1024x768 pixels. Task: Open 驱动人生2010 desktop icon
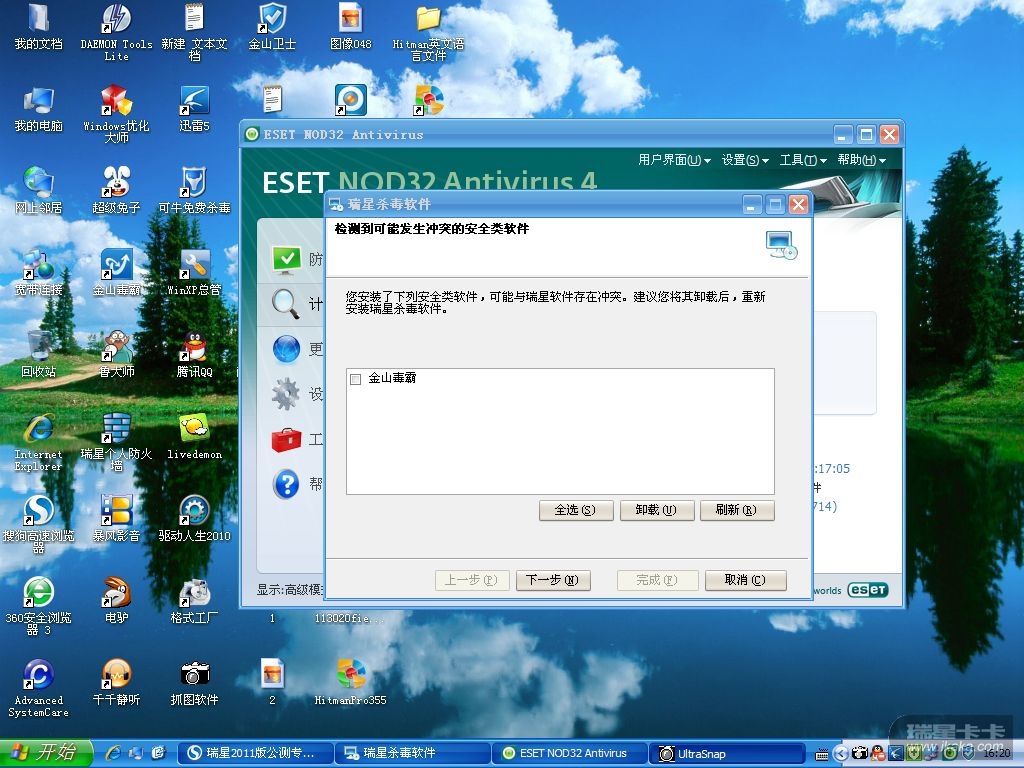tap(195, 518)
